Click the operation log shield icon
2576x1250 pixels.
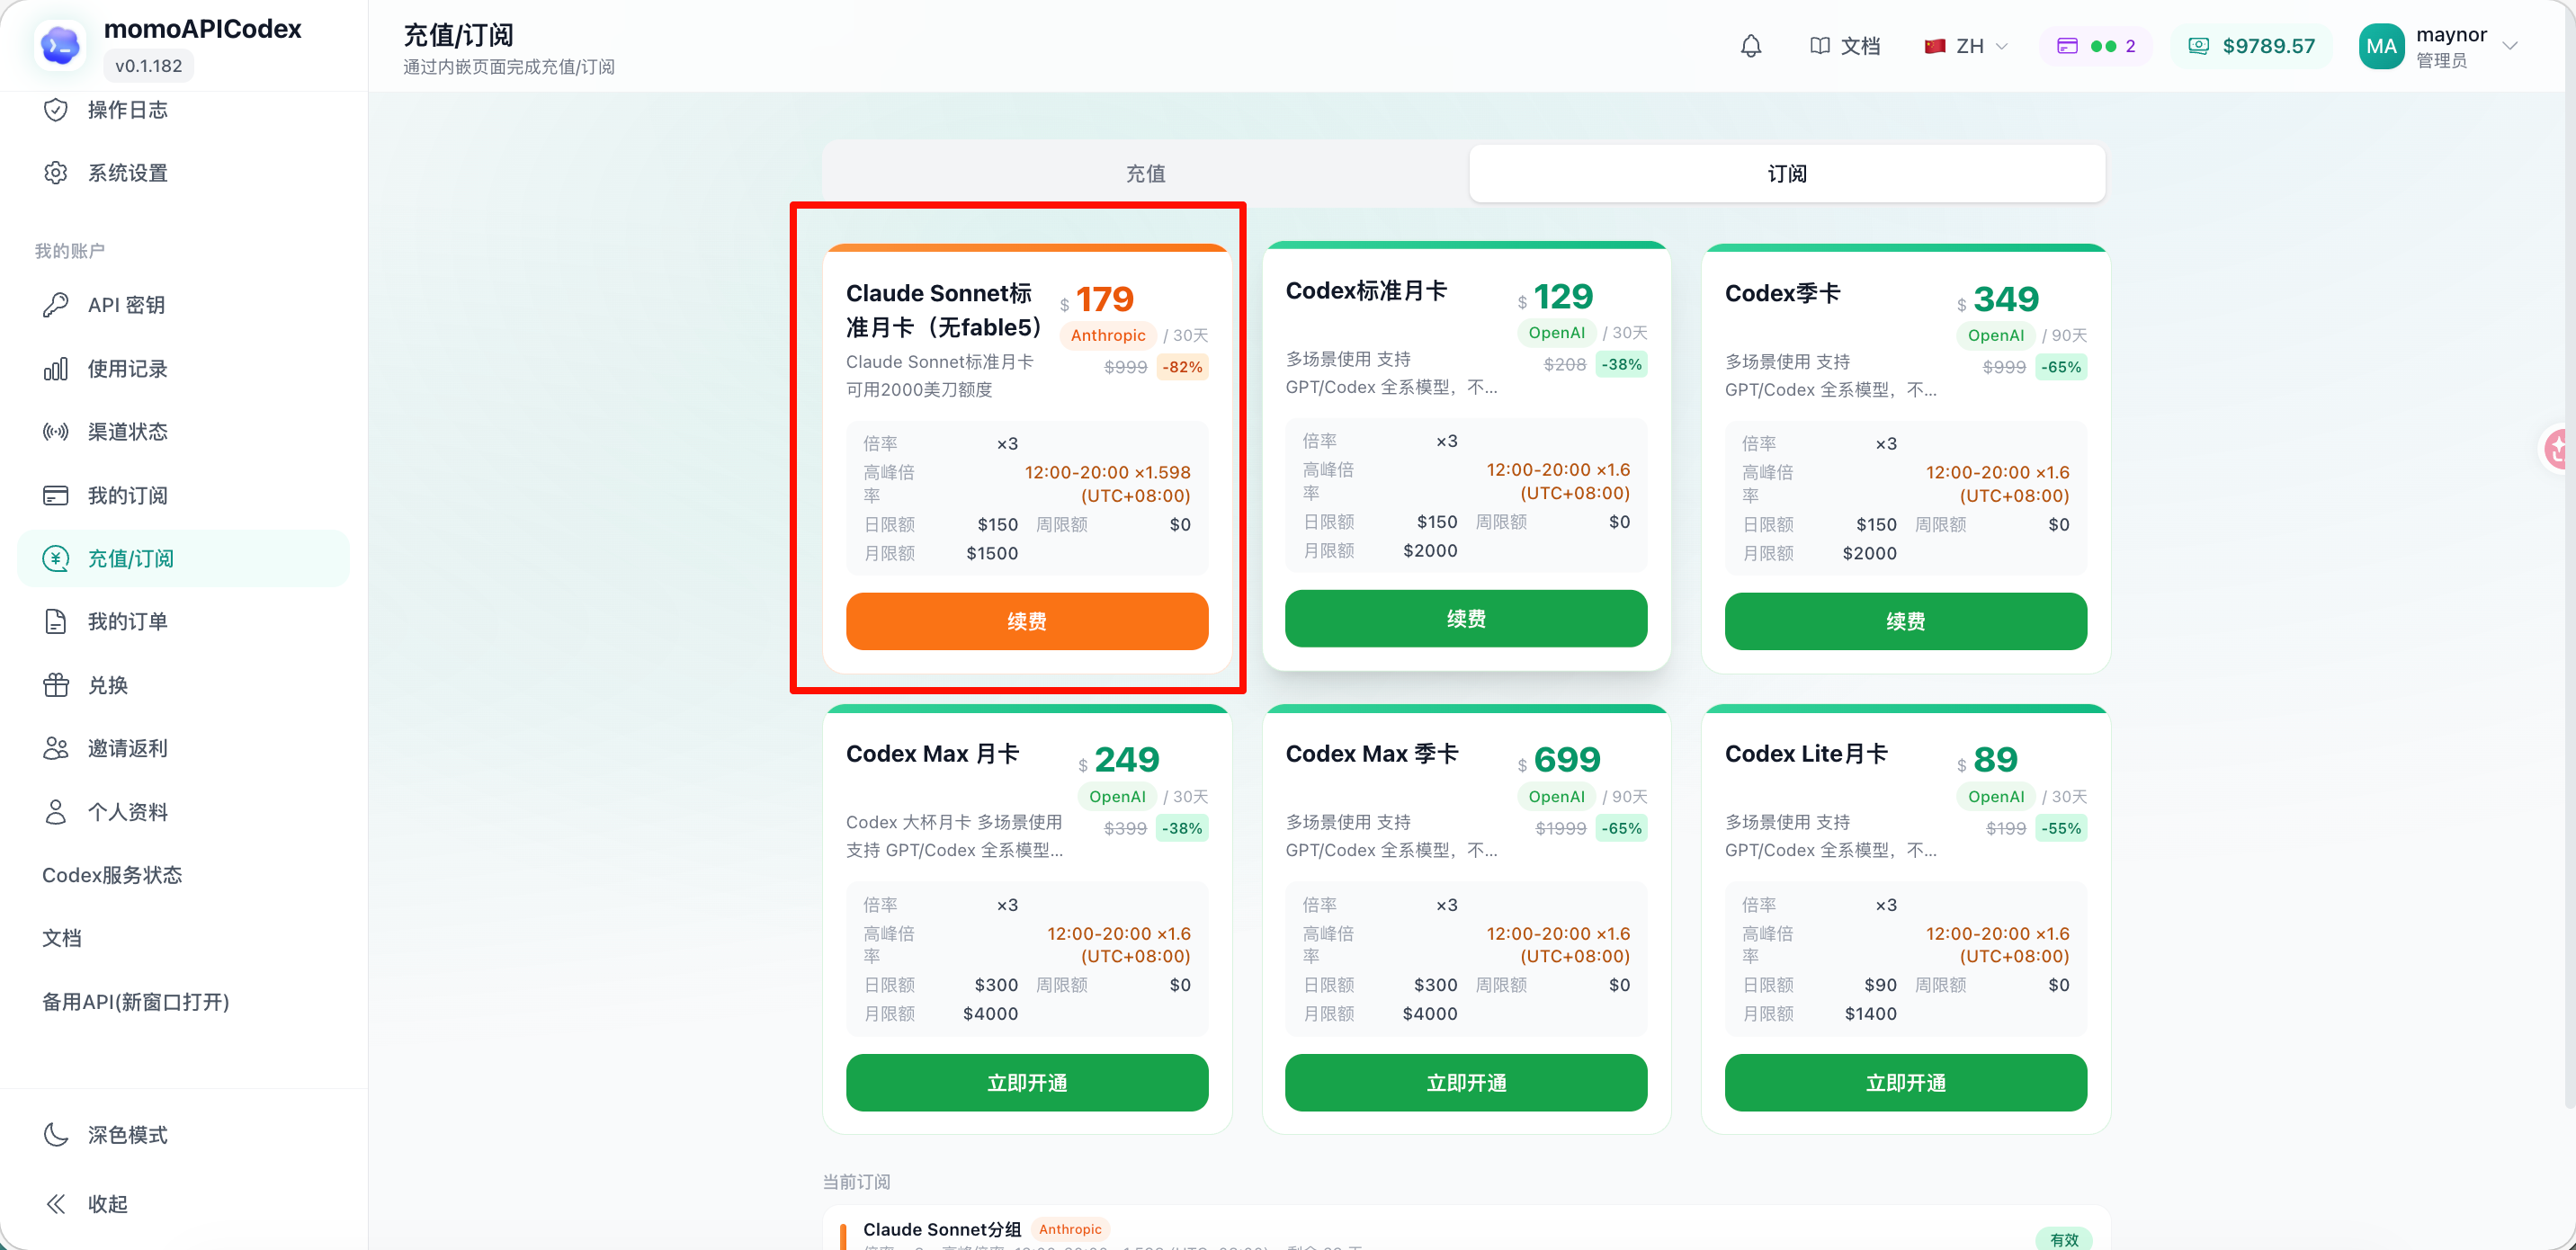[56, 110]
